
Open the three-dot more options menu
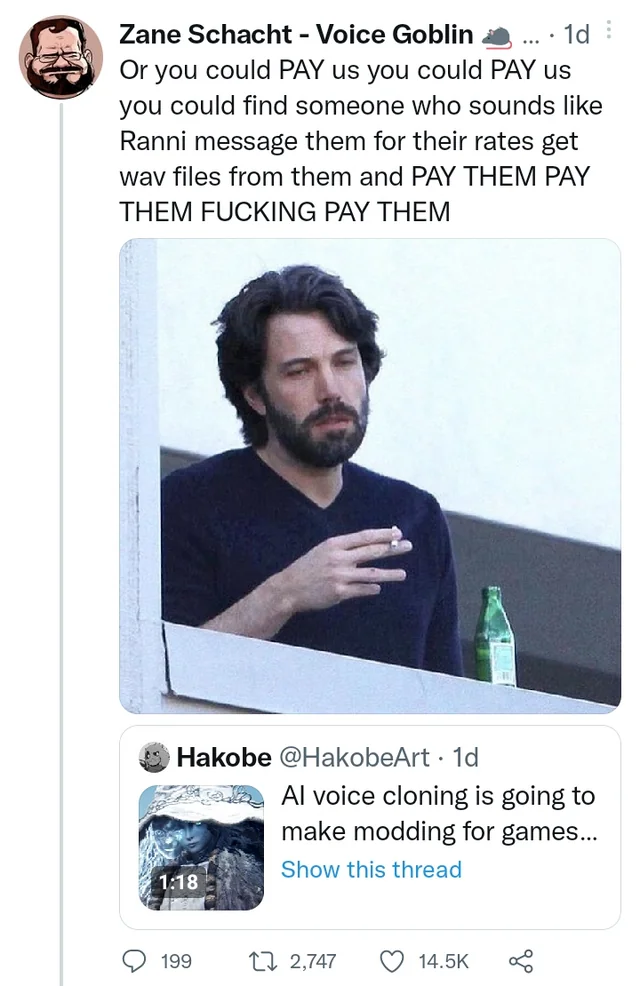coord(608,30)
